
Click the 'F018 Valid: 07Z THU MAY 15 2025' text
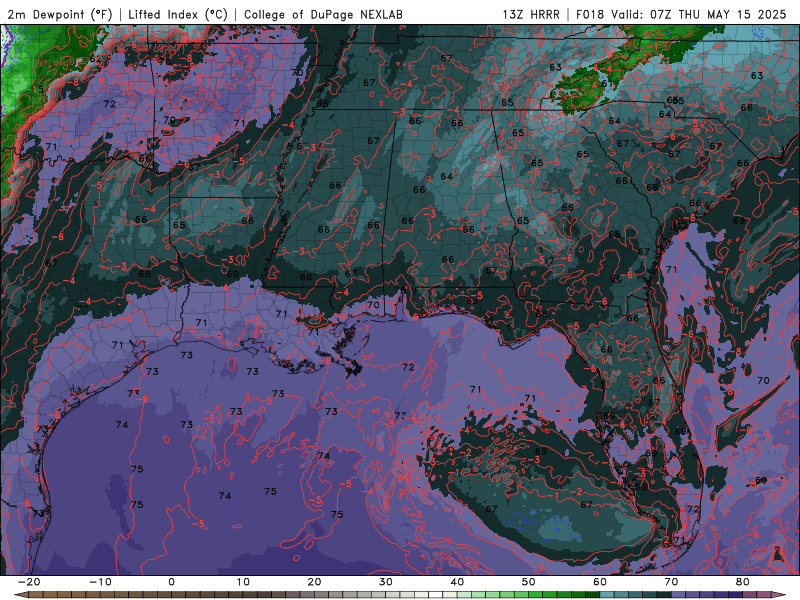681,14
